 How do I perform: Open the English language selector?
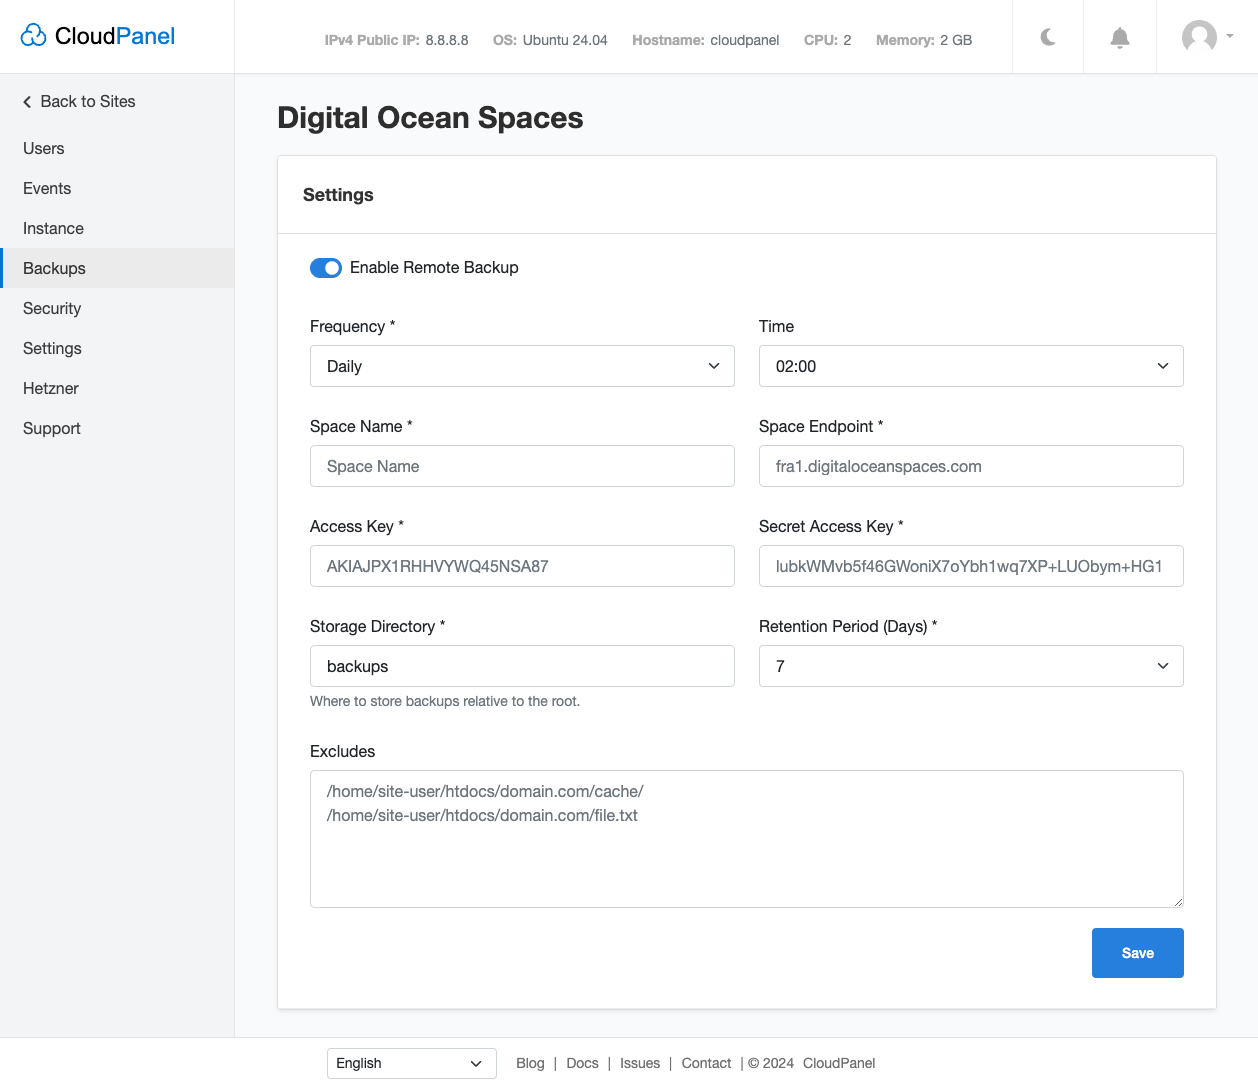[x=411, y=1063]
